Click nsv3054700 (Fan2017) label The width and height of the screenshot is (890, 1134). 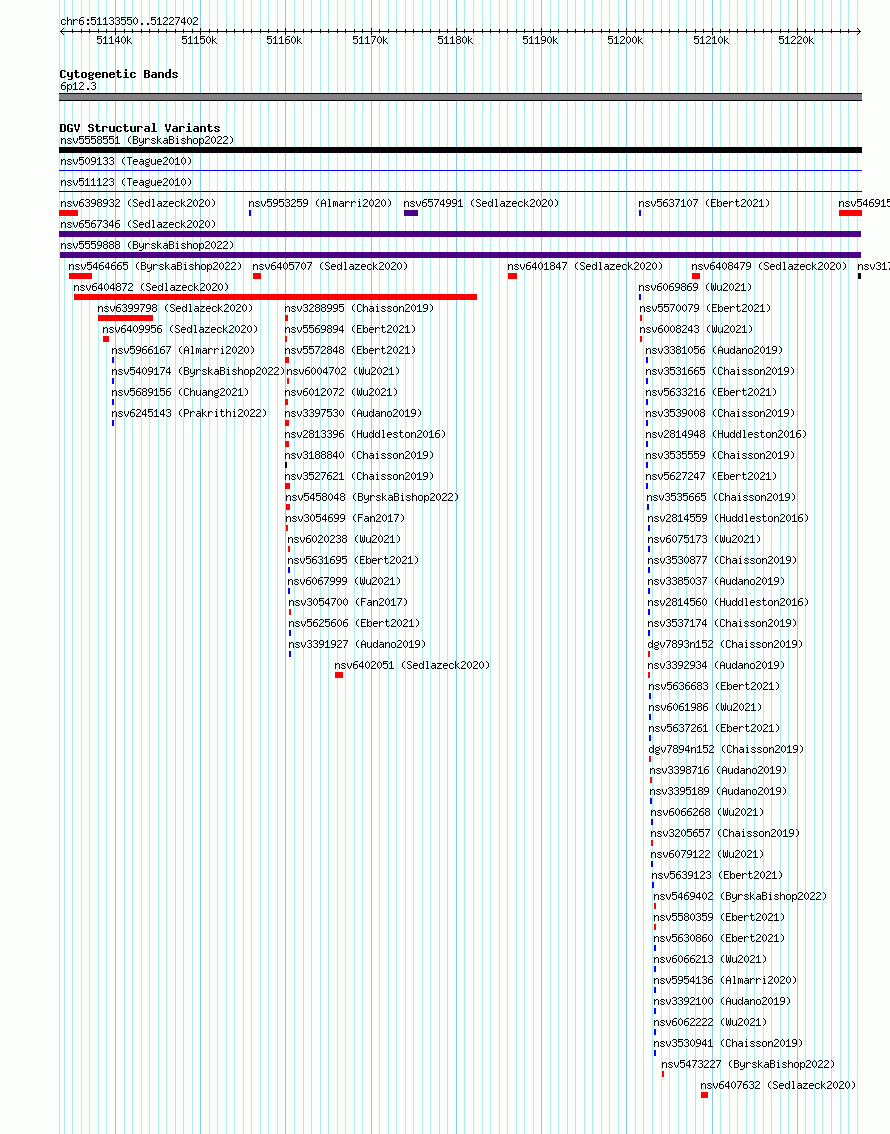click(x=348, y=602)
